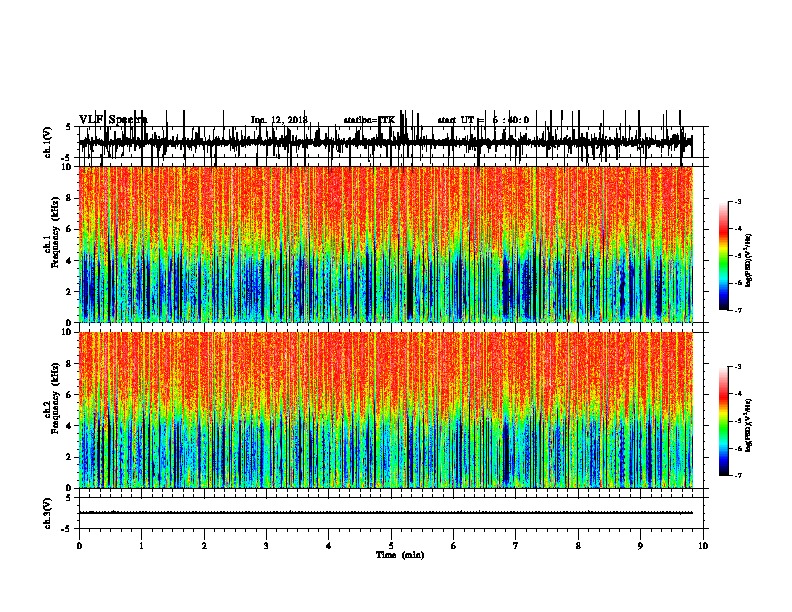The width and height of the screenshot is (792, 612).
Task: Click the ch.2 "Frequency (kHz)" axis label
Action: 56,398
